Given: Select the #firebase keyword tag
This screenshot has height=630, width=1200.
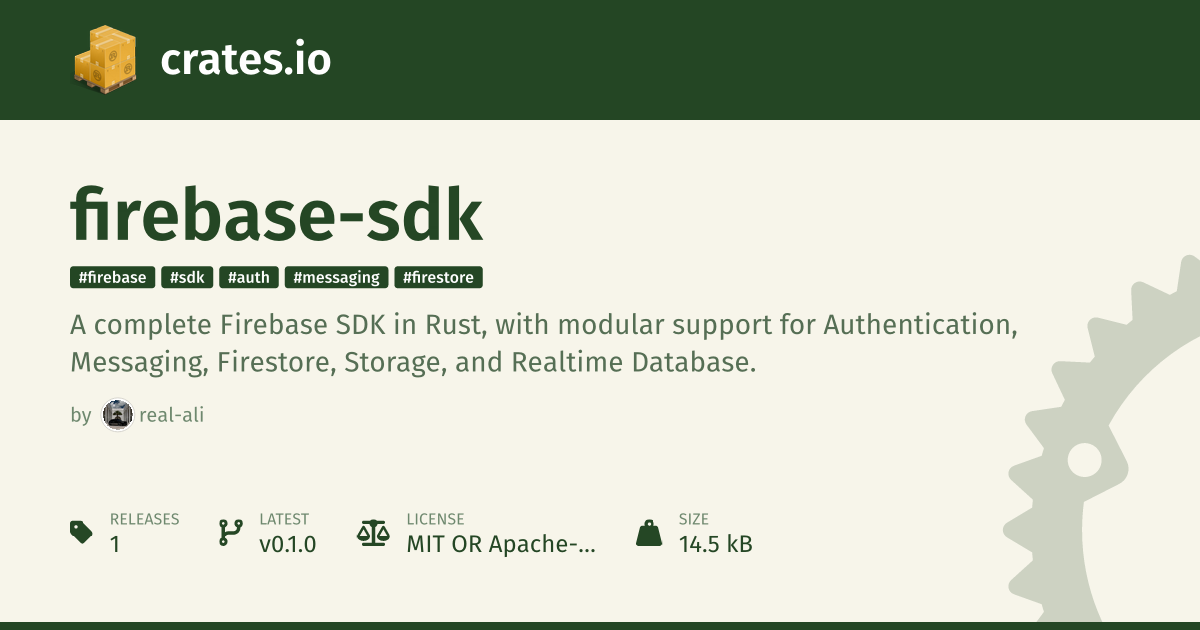Looking at the screenshot, I should pyautogui.click(x=113, y=278).
